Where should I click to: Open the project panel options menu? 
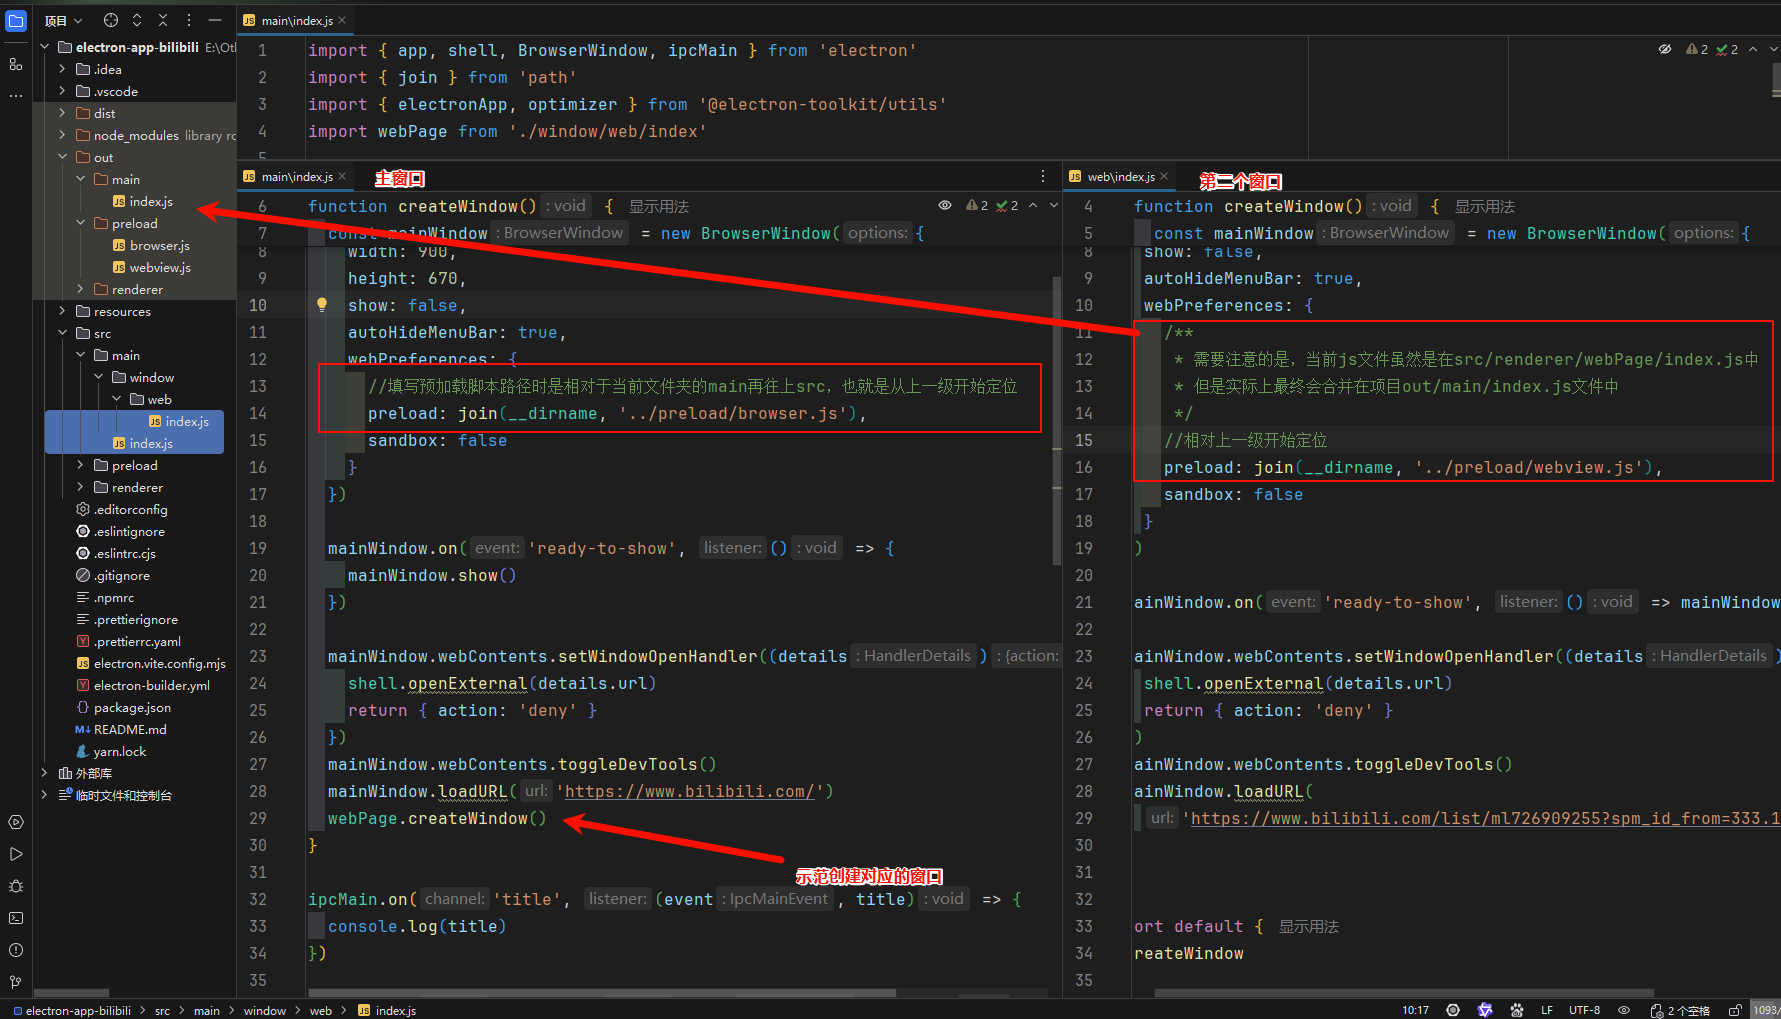pyautogui.click(x=189, y=20)
